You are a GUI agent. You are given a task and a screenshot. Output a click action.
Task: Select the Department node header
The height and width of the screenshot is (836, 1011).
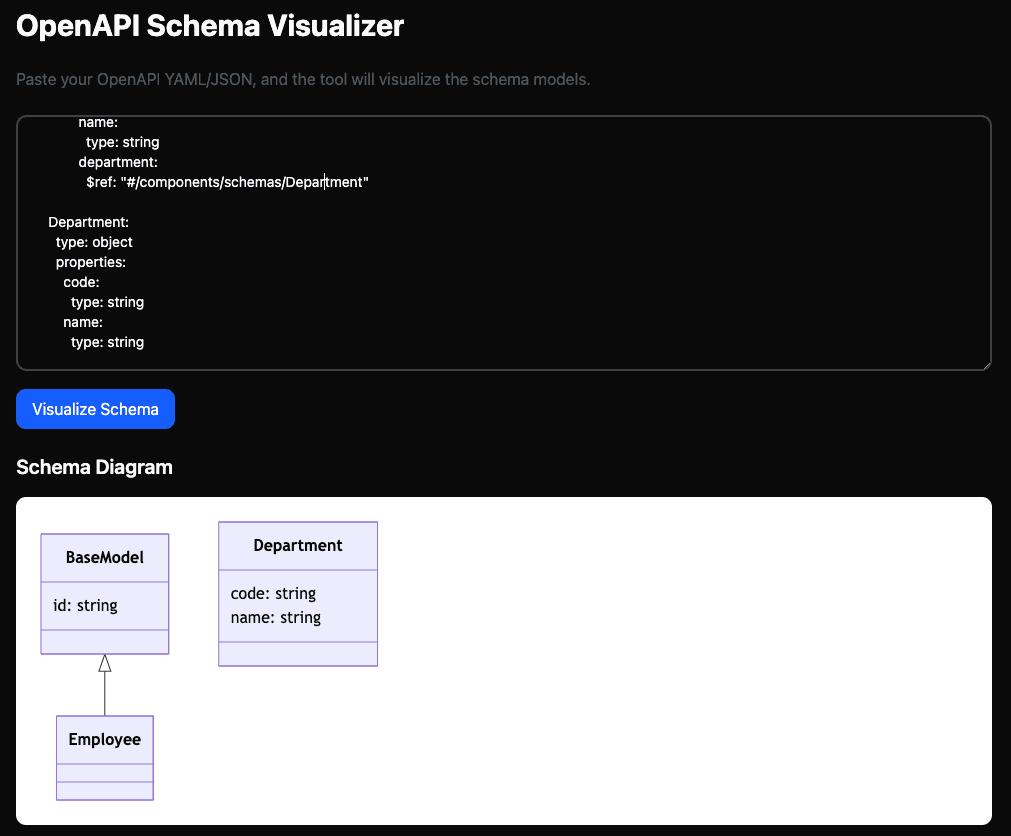pyautogui.click(x=297, y=545)
